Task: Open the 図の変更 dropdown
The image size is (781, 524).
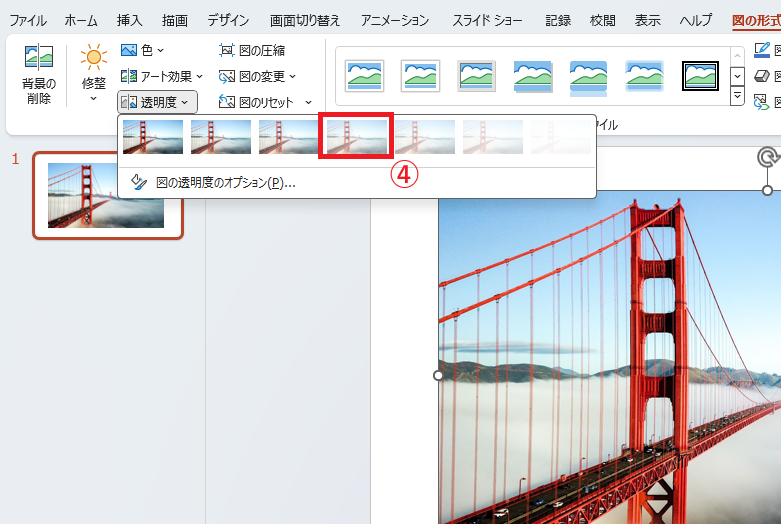Action: (257, 76)
